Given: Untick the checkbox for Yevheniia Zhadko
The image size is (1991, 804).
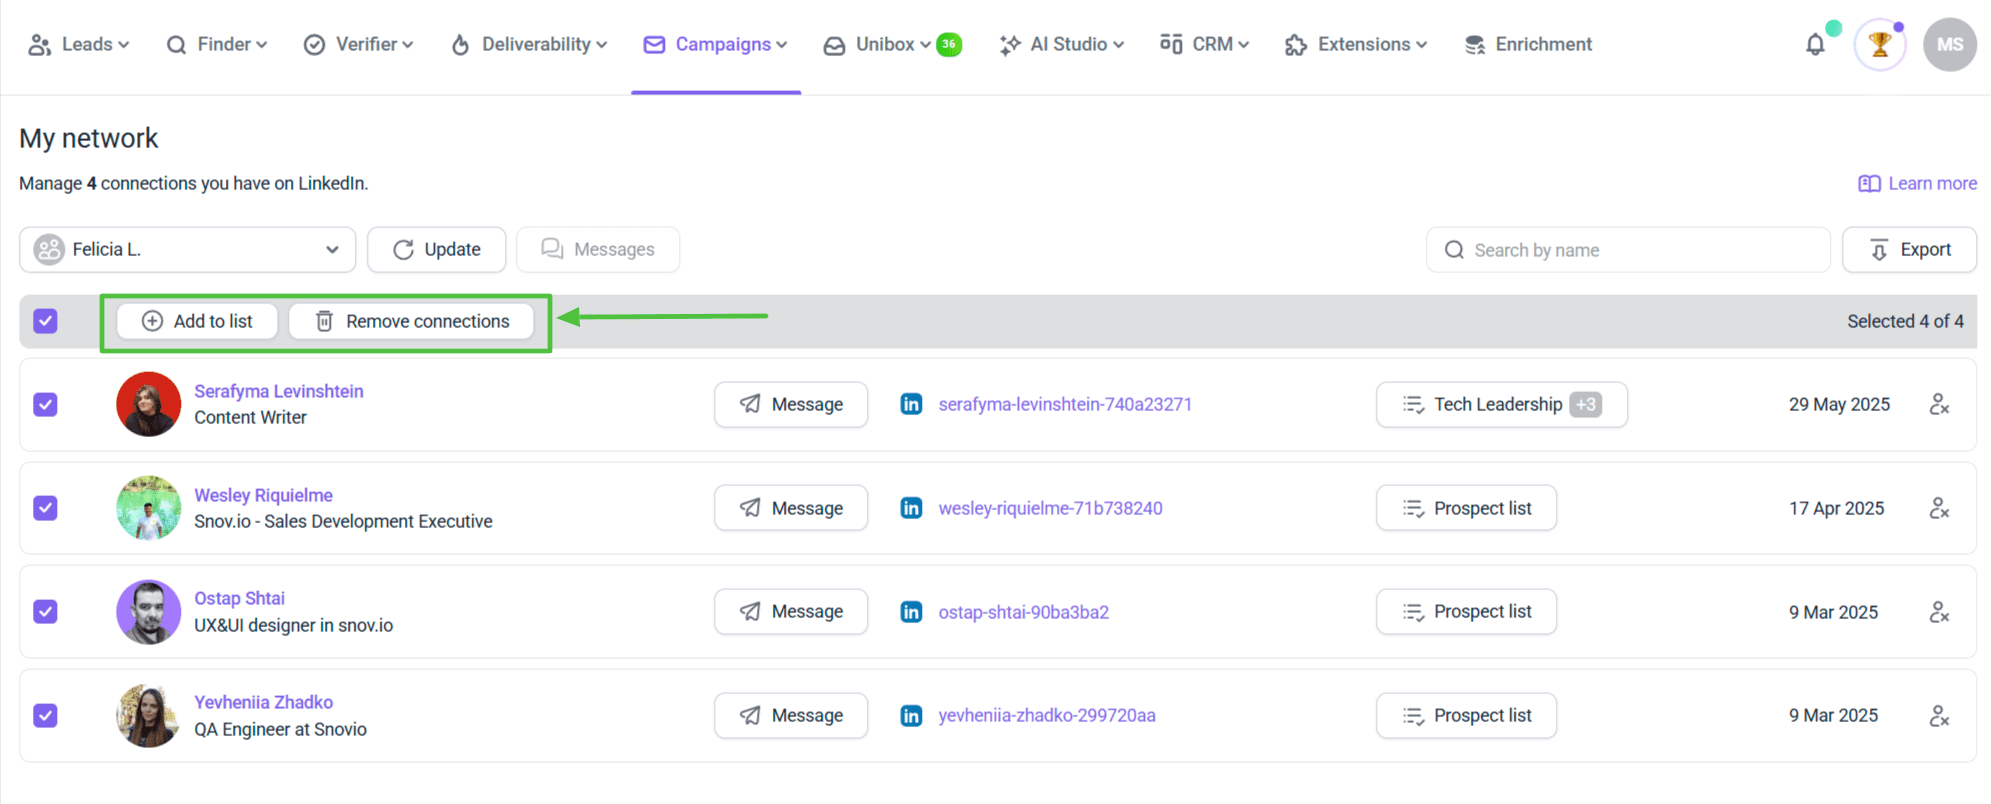Looking at the screenshot, I should click(x=46, y=716).
